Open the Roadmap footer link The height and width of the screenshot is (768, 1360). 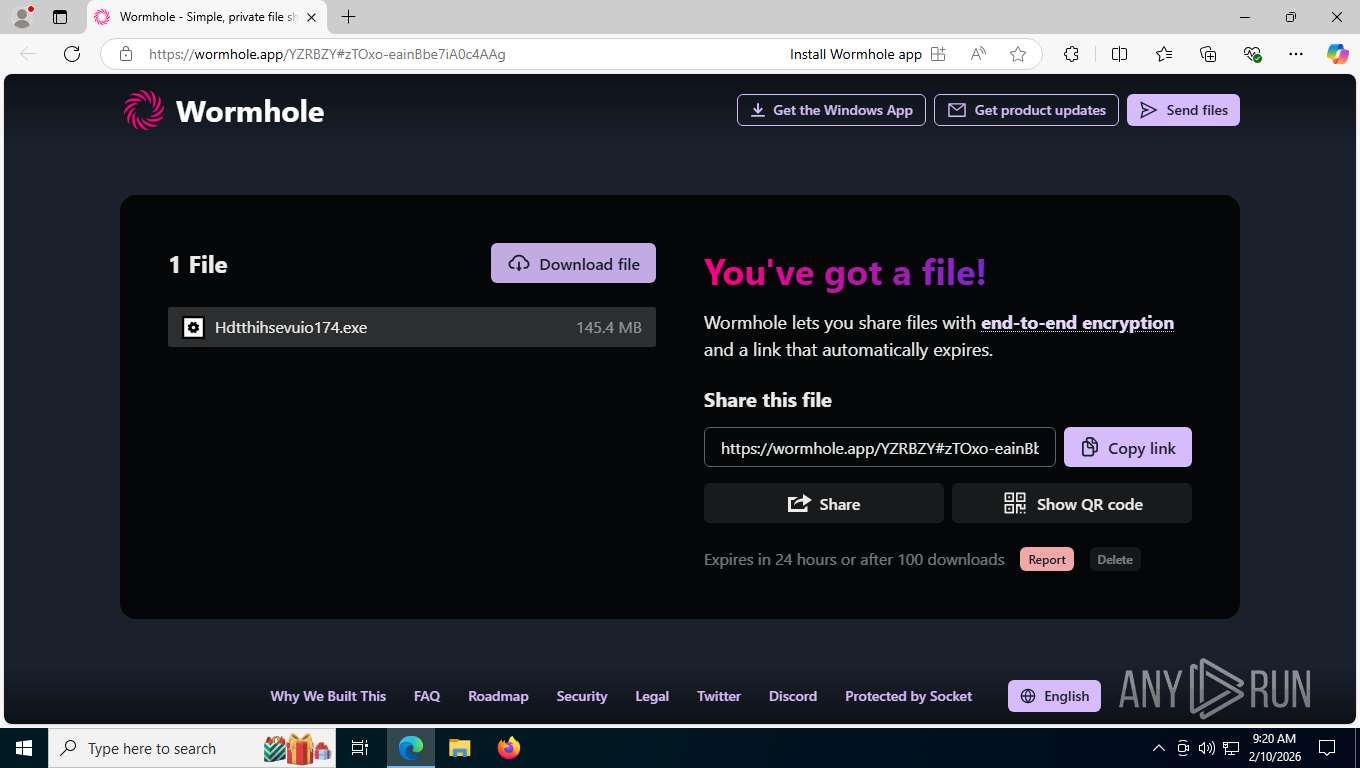(498, 696)
